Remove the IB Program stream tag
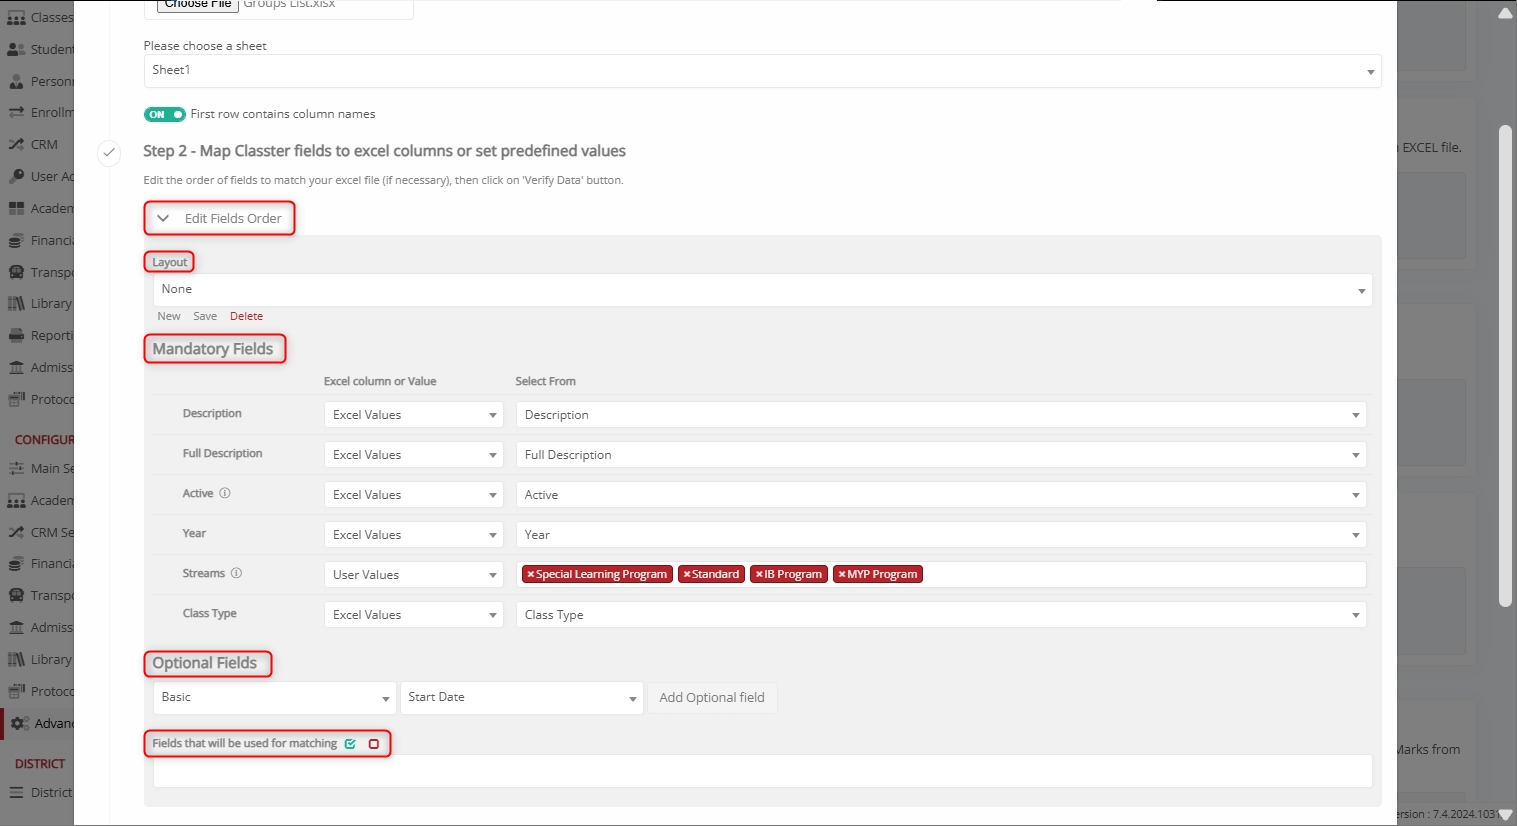1517x826 pixels. point(759,575)
